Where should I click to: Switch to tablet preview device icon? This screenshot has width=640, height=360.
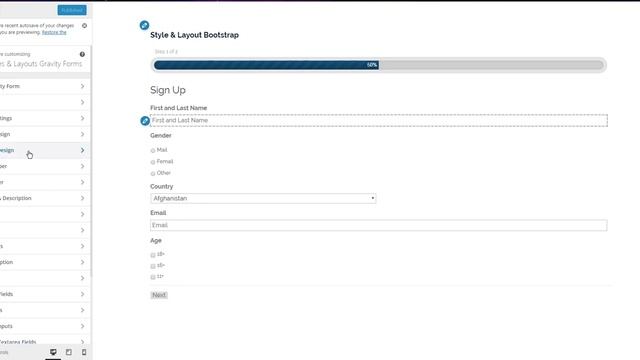(69, 352)
